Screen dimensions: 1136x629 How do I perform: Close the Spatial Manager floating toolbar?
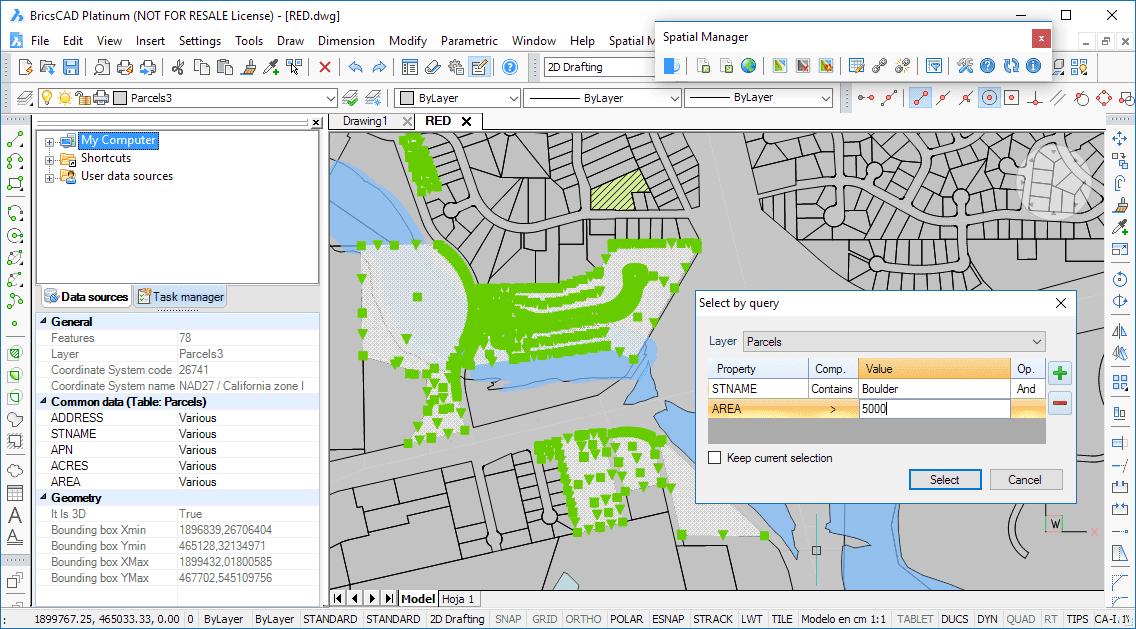[x=1040, y=38]
